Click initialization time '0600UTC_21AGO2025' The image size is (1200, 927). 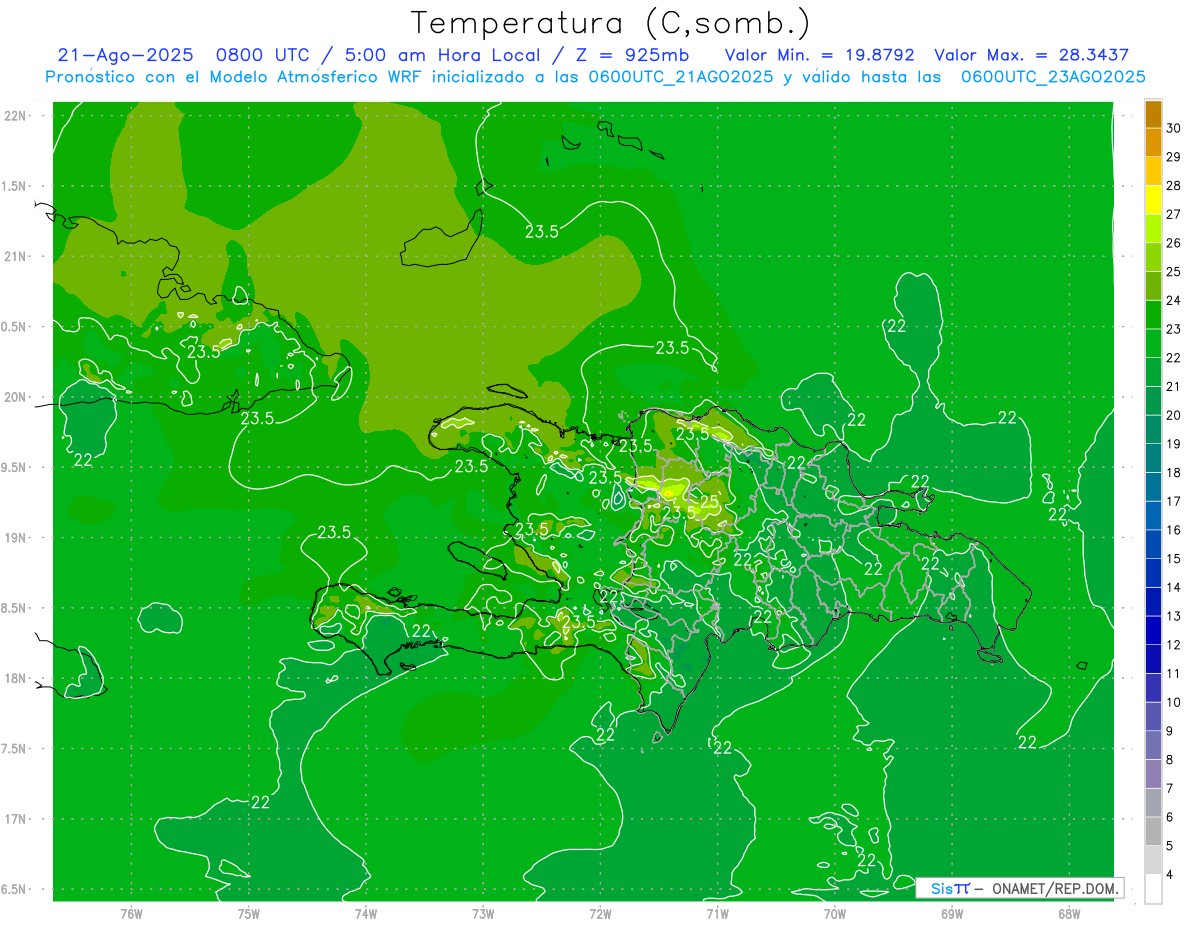point(679,77)
